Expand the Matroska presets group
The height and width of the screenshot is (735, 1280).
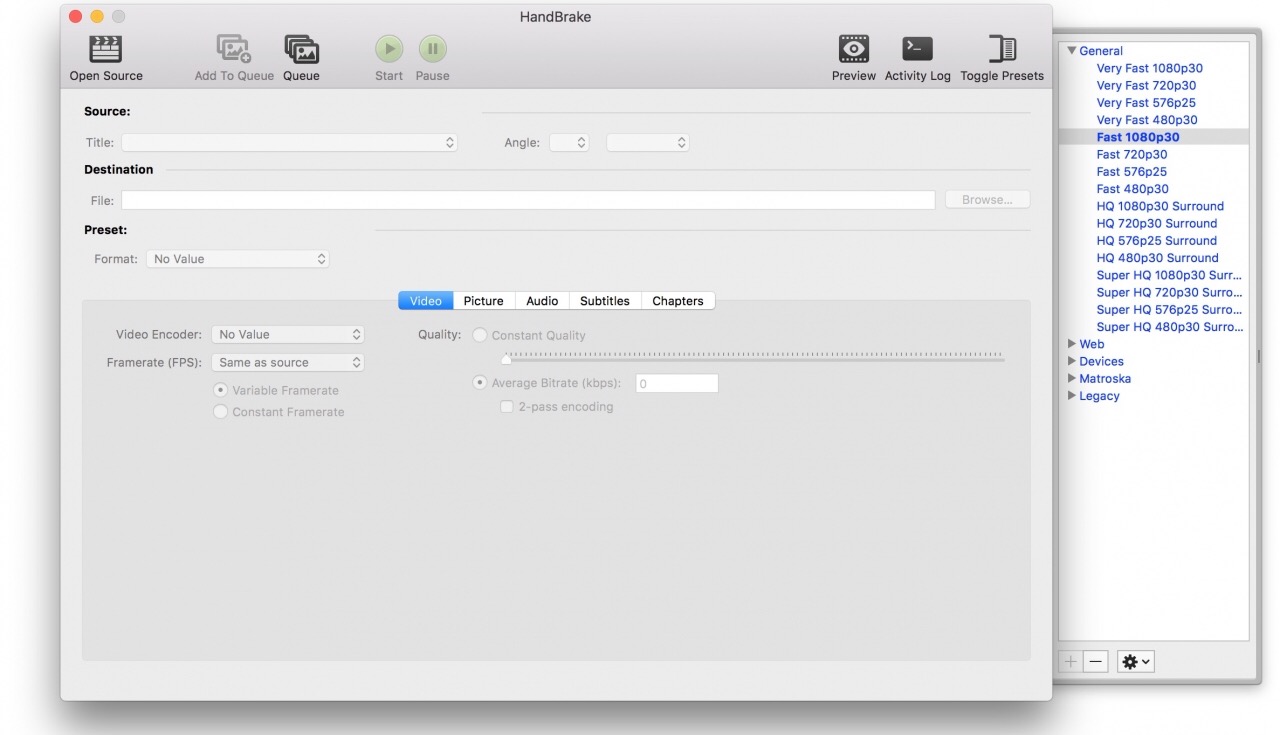click(x=1072, y=378)
